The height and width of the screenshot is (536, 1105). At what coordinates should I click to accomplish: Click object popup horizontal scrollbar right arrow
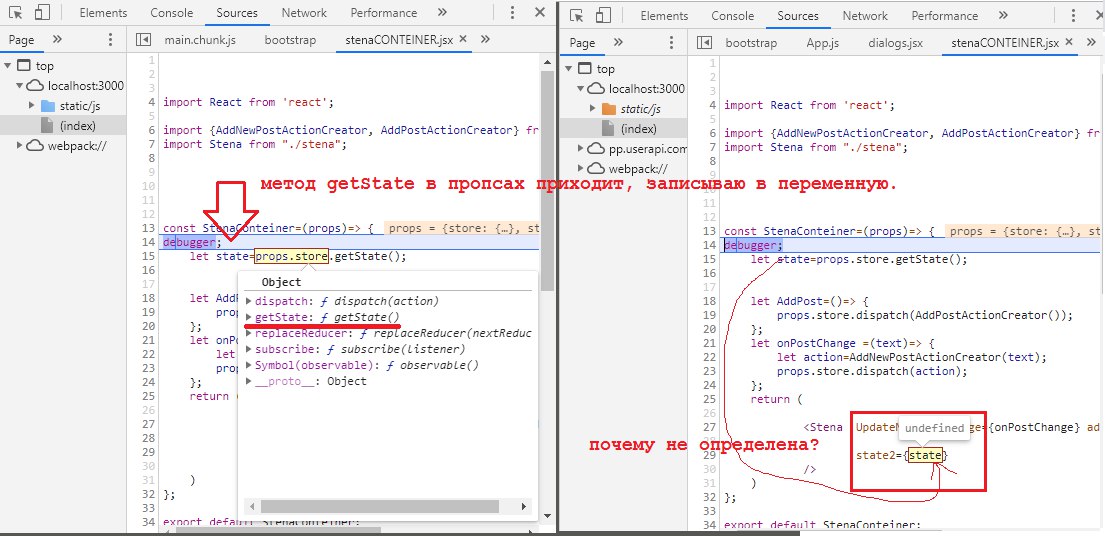tap(524, 506)
